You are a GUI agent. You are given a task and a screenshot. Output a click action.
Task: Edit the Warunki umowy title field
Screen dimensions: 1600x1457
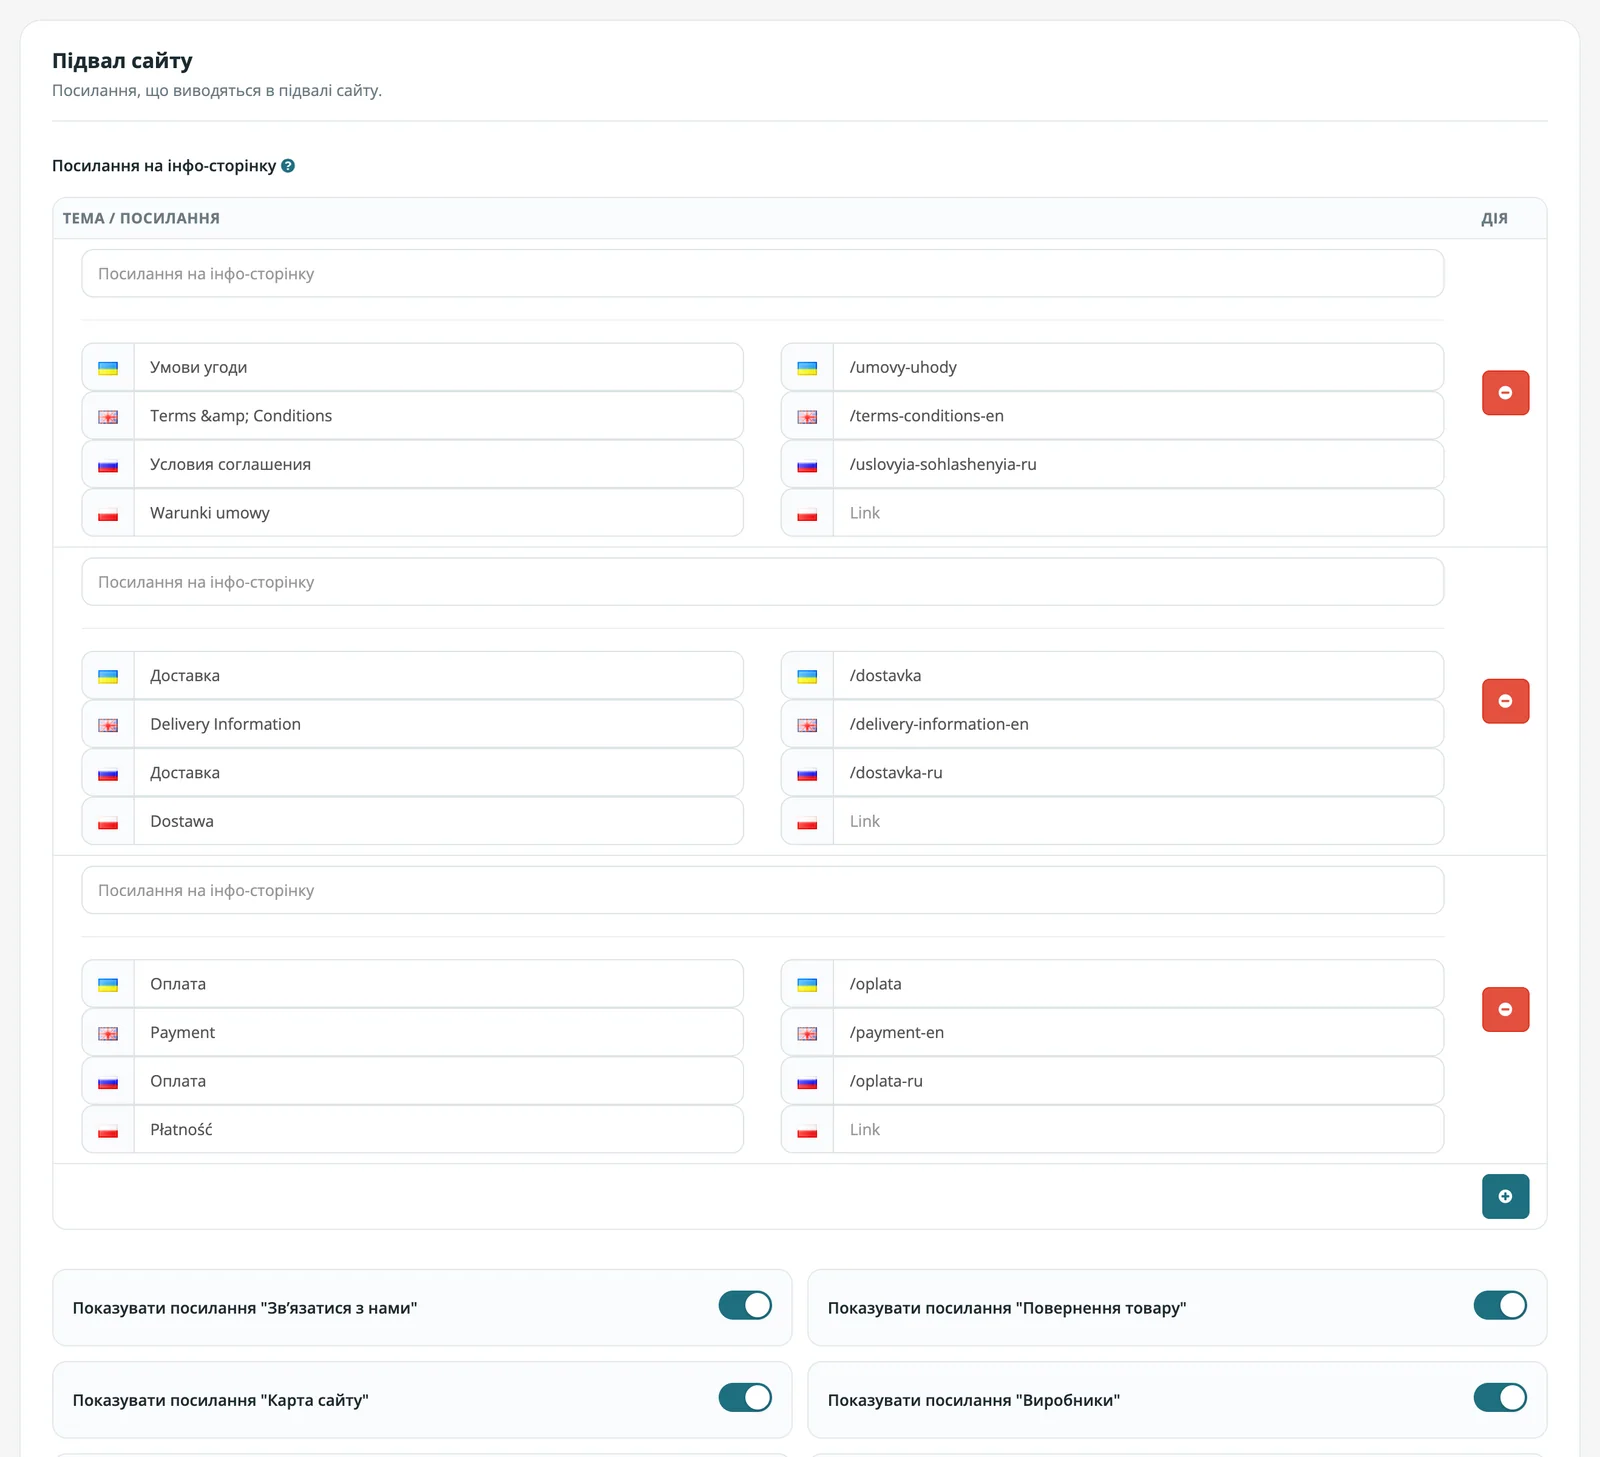coord(438,513)
